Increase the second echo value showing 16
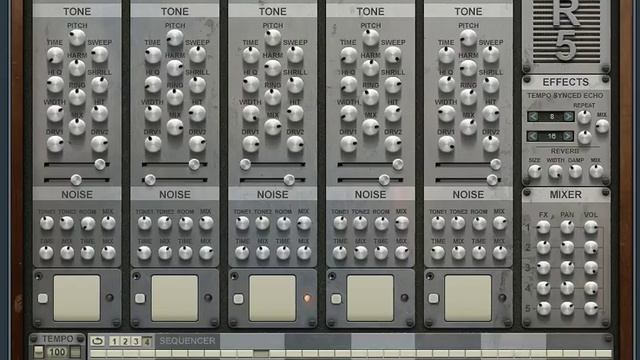This screenshot has width=640, height=360. point(568,136)
